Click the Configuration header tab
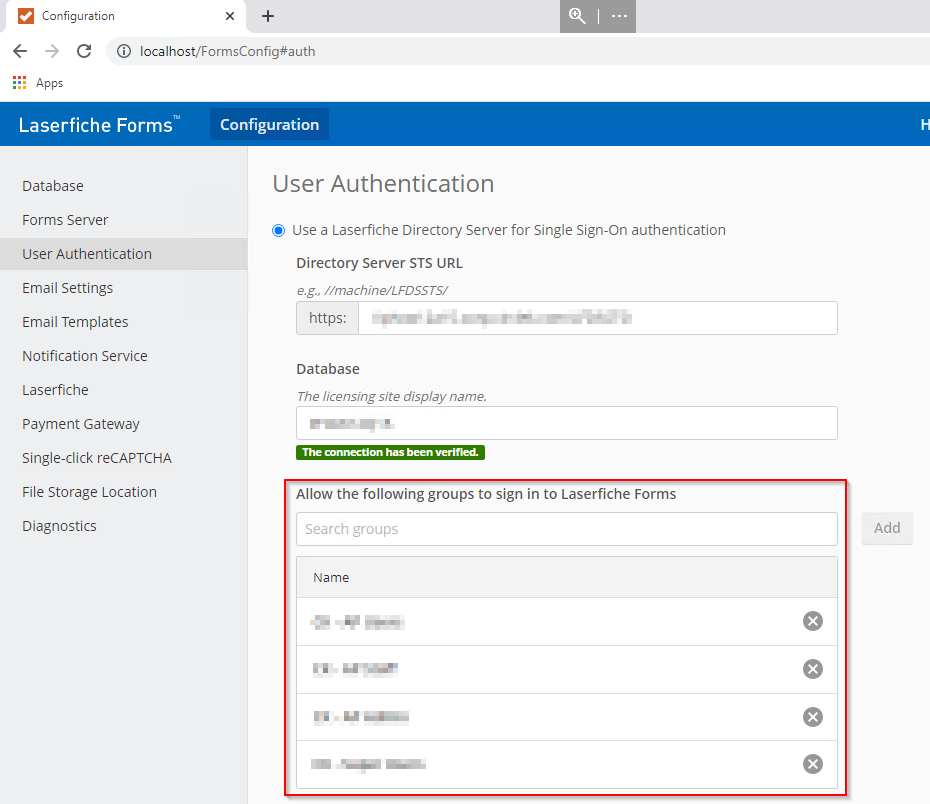Image resolution: width=930 pixels, height=804 pixels. (269, 125)
